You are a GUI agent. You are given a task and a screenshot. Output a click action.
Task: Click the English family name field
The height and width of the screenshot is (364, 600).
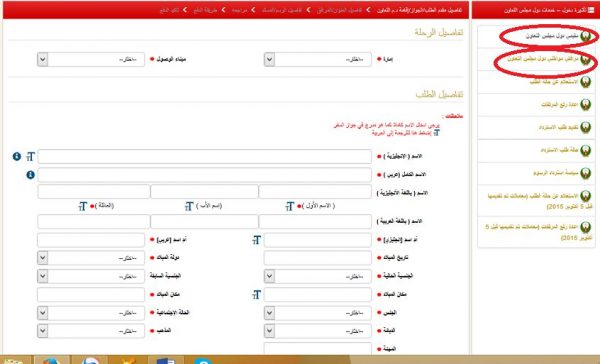(x=94, y=192)
